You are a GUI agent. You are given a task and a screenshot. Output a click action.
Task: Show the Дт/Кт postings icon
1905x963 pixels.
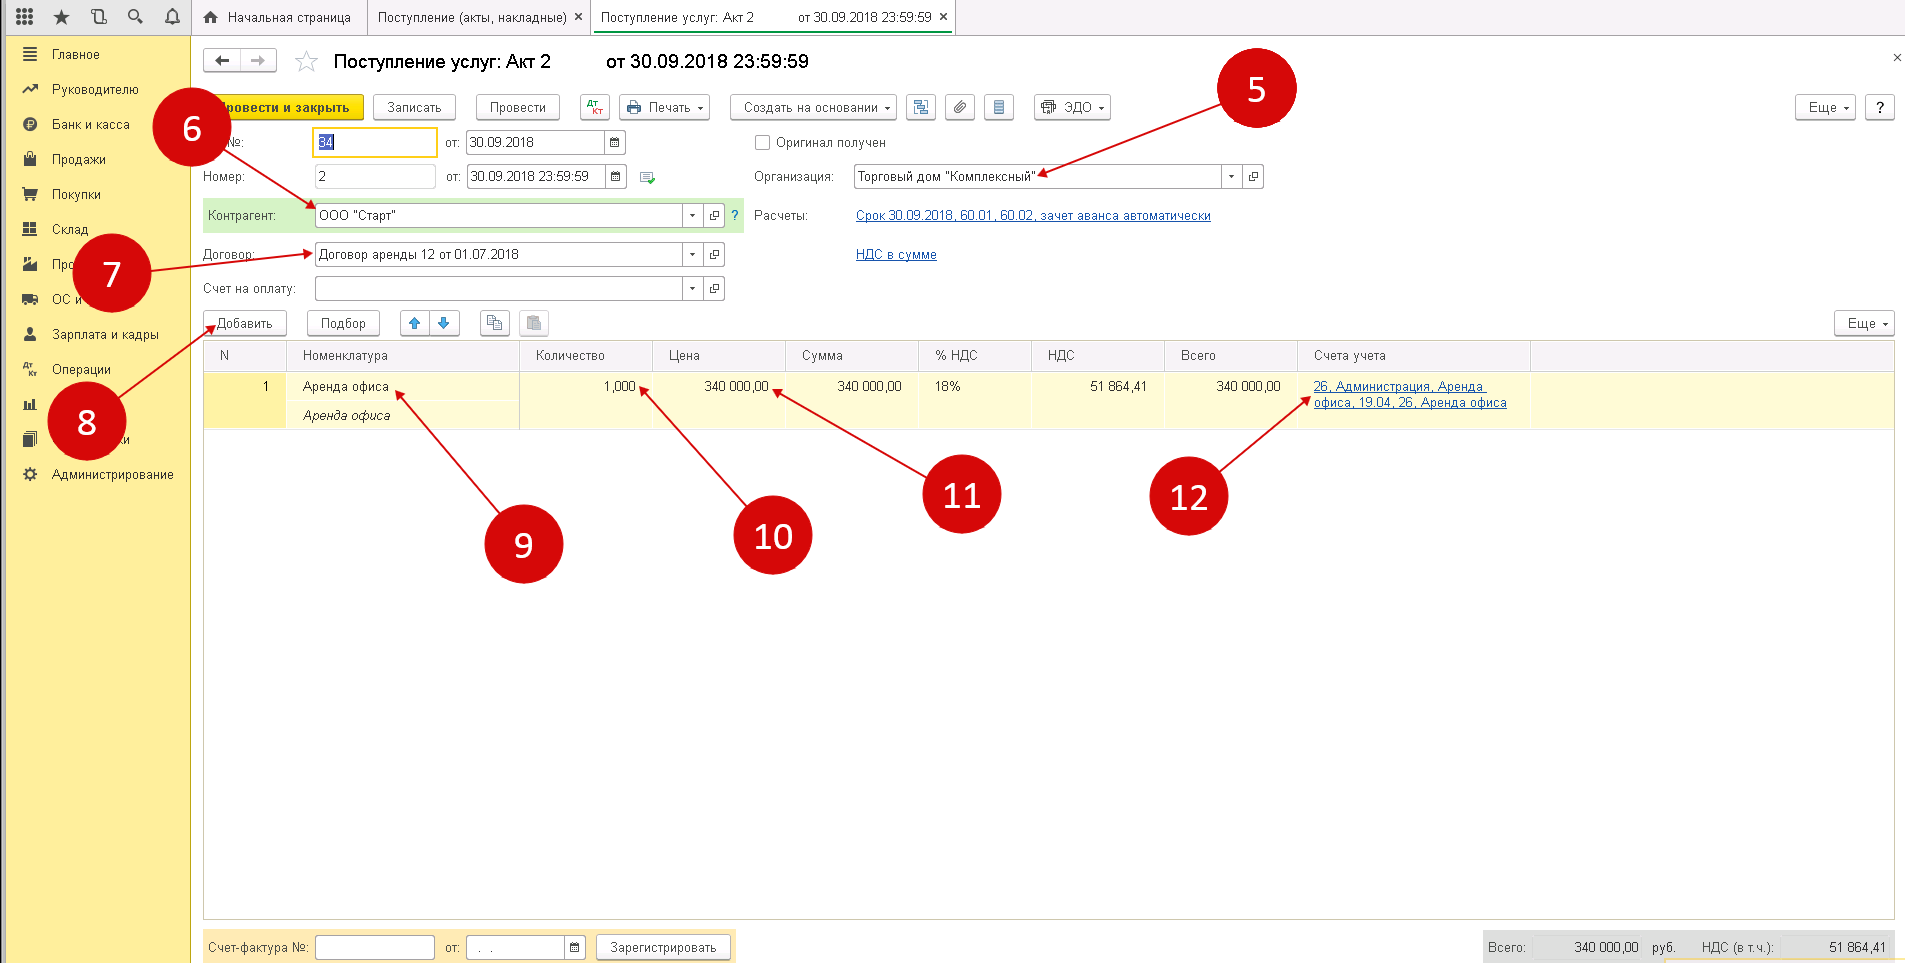595,107
